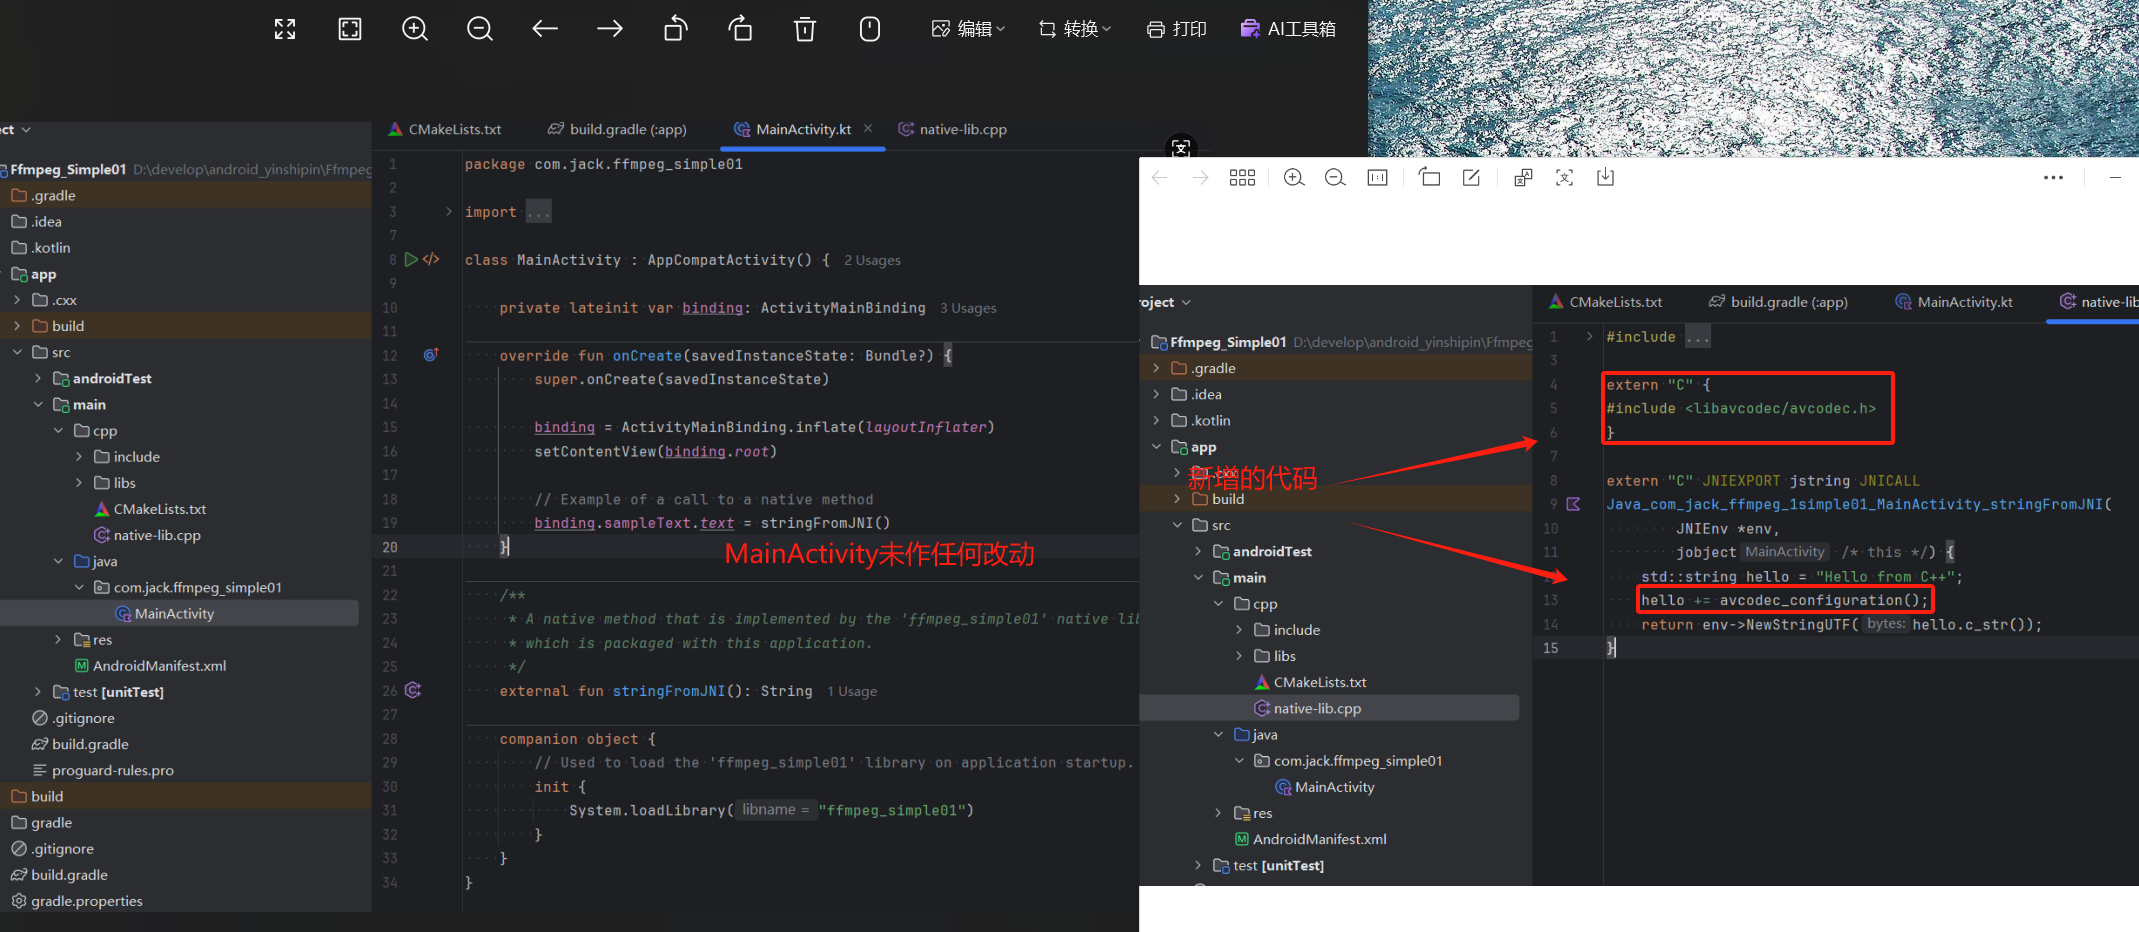2139x932 pixels.
Task: Click the text recognition icon in white viewer
Action: 1564,178
